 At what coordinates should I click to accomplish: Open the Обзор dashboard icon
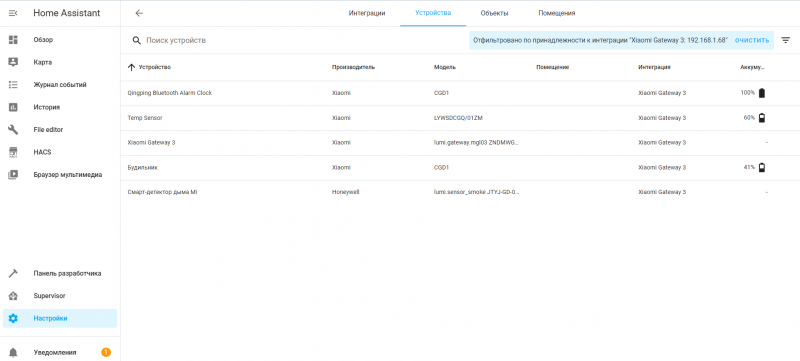pyautogui.click(x=13, y=40)
